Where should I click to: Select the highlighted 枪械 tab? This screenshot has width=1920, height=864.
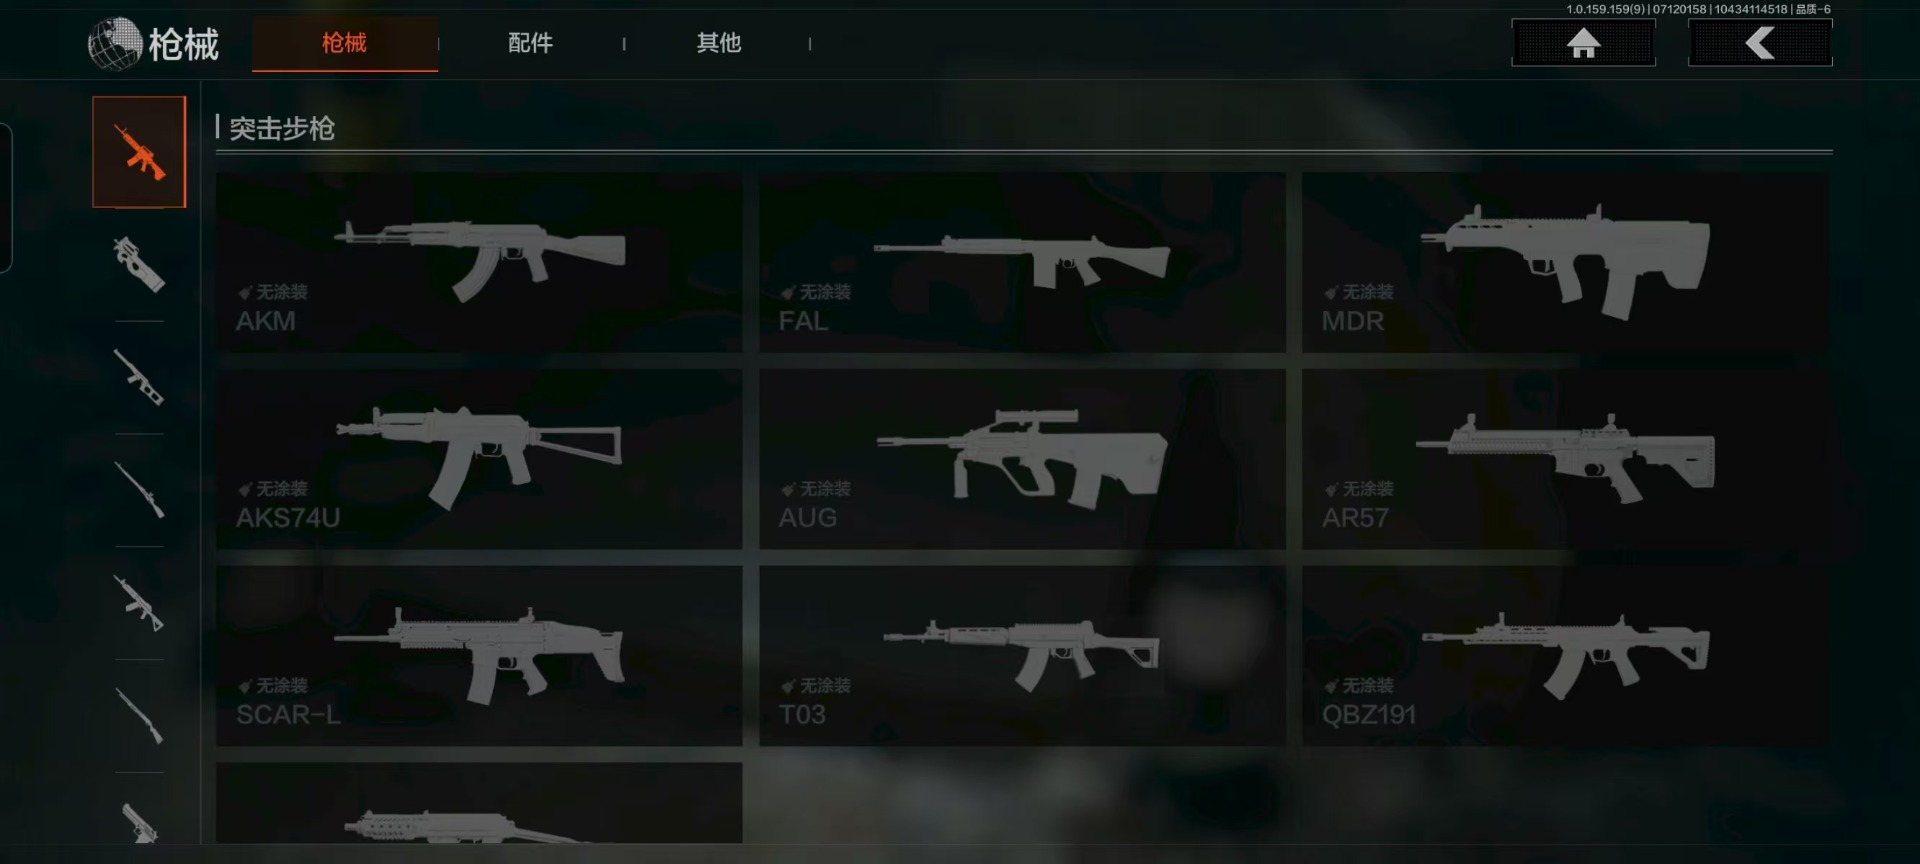point(345,44)
